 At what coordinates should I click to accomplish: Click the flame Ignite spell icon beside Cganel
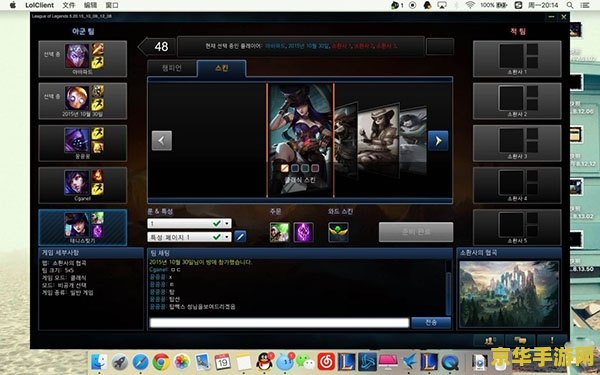(x=97, y=176)
